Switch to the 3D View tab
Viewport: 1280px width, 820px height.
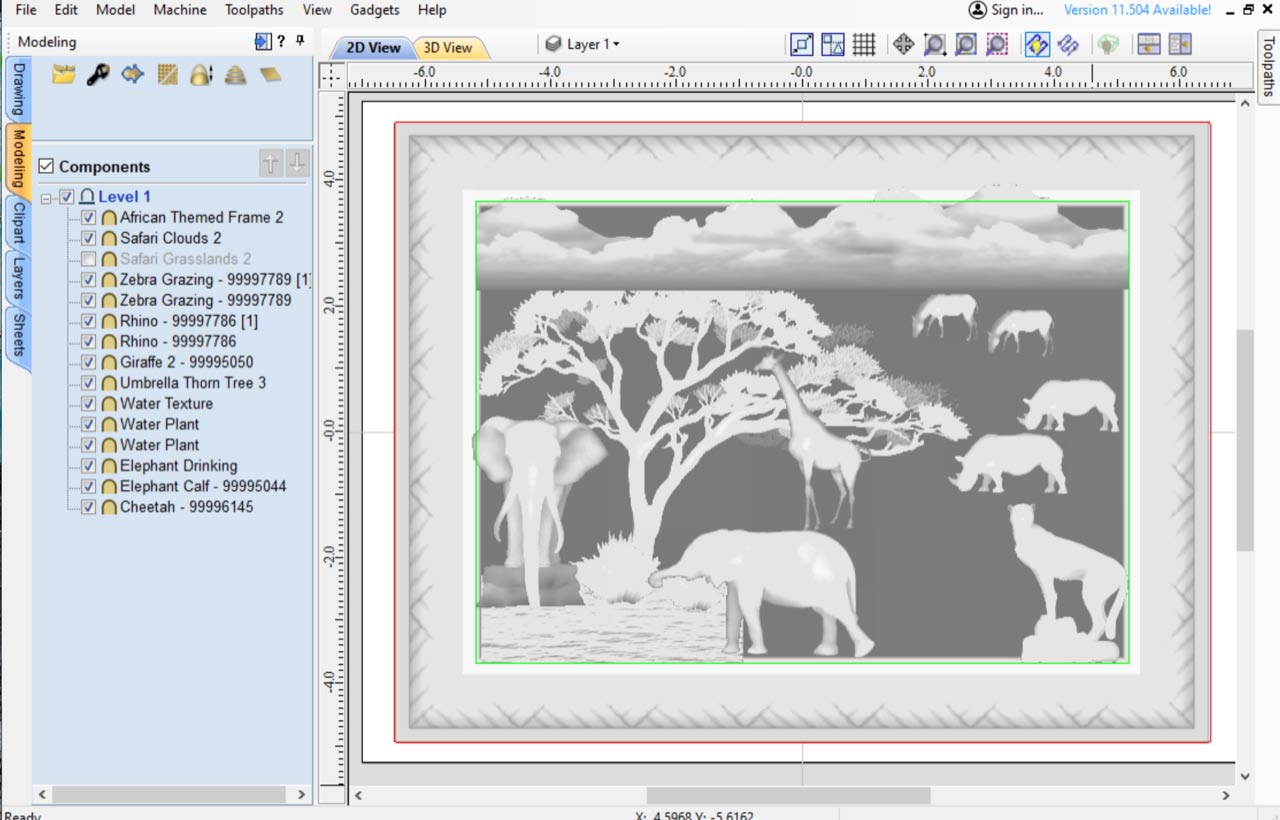click(x=447, y=47)
